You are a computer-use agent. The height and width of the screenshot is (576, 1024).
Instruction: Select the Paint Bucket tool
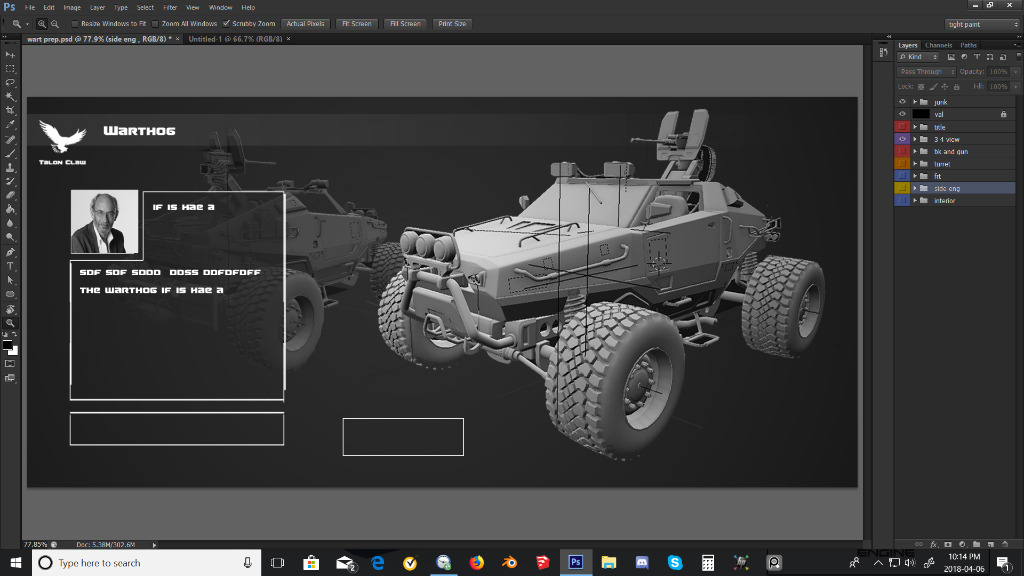(10, 210)
